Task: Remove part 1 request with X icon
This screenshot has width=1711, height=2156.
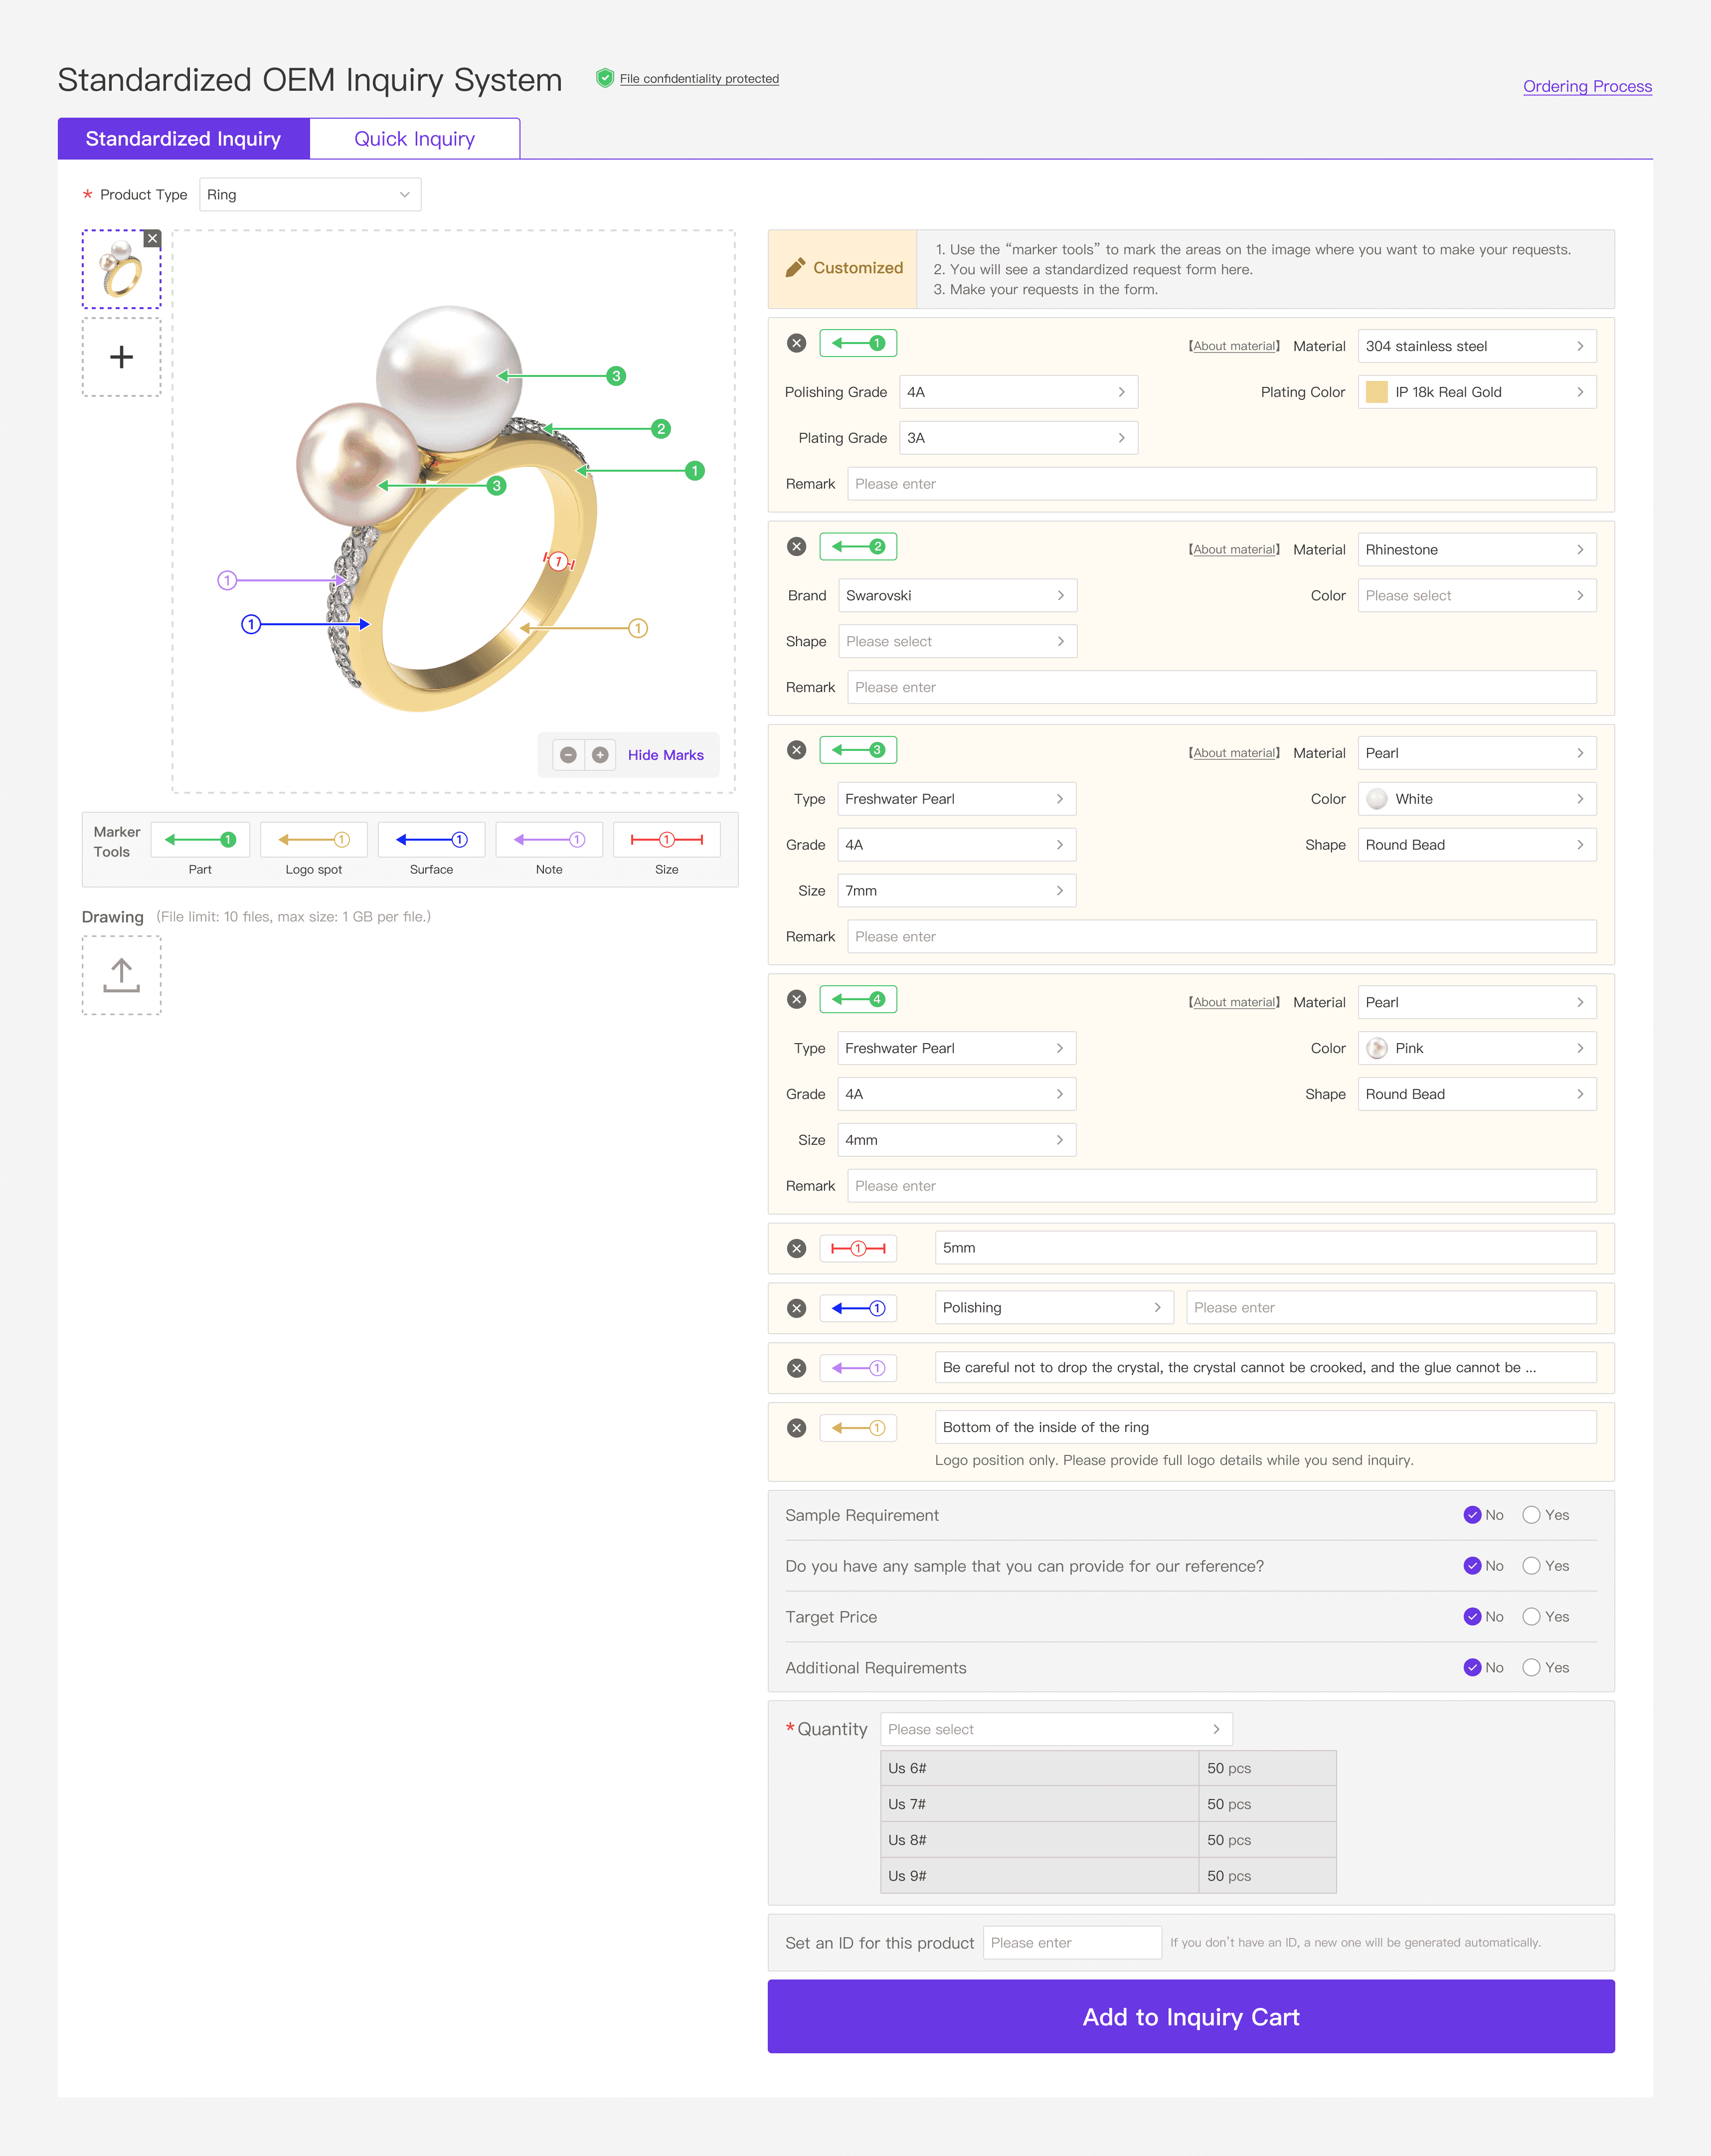Action: coord(796,343)
